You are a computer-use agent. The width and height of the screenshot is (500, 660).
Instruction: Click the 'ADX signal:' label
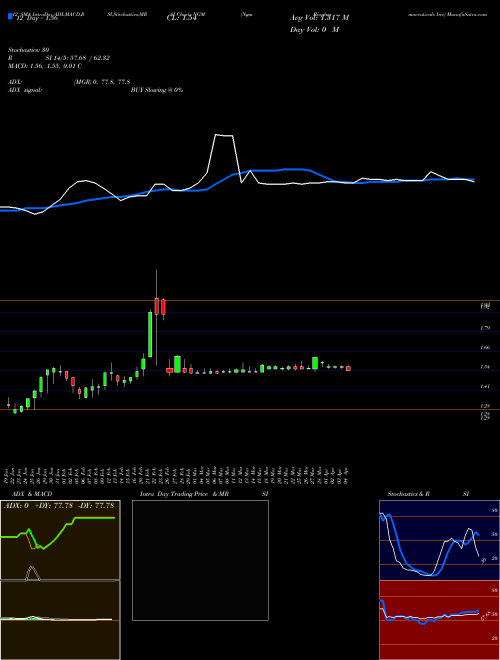(25, 90)
